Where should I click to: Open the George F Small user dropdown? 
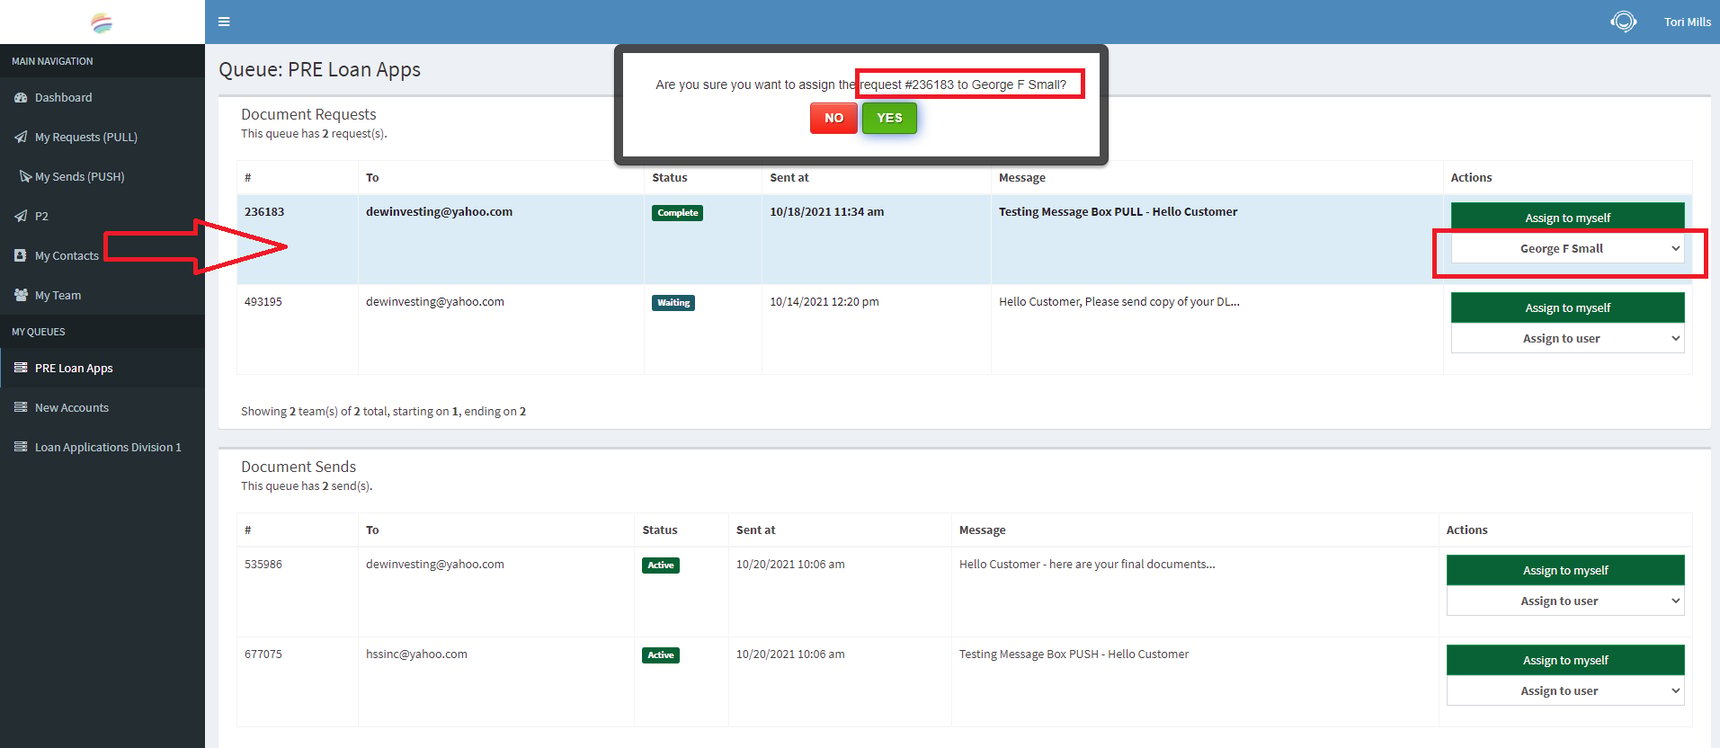(1567, 249)
